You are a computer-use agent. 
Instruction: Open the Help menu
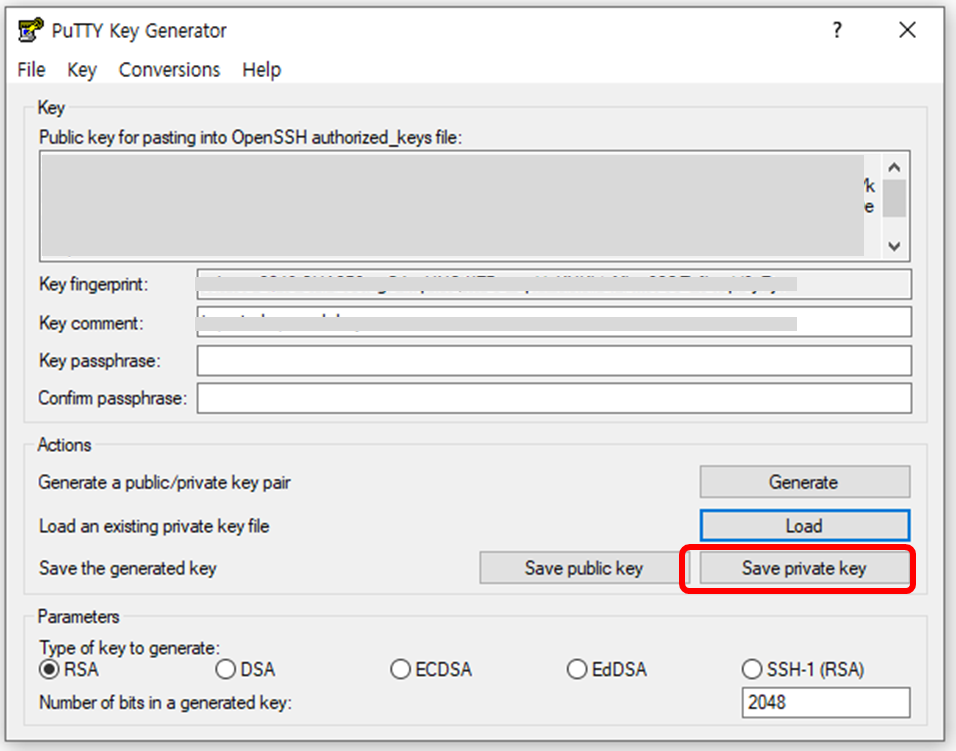pyautogui.click(x=261, y=69)
